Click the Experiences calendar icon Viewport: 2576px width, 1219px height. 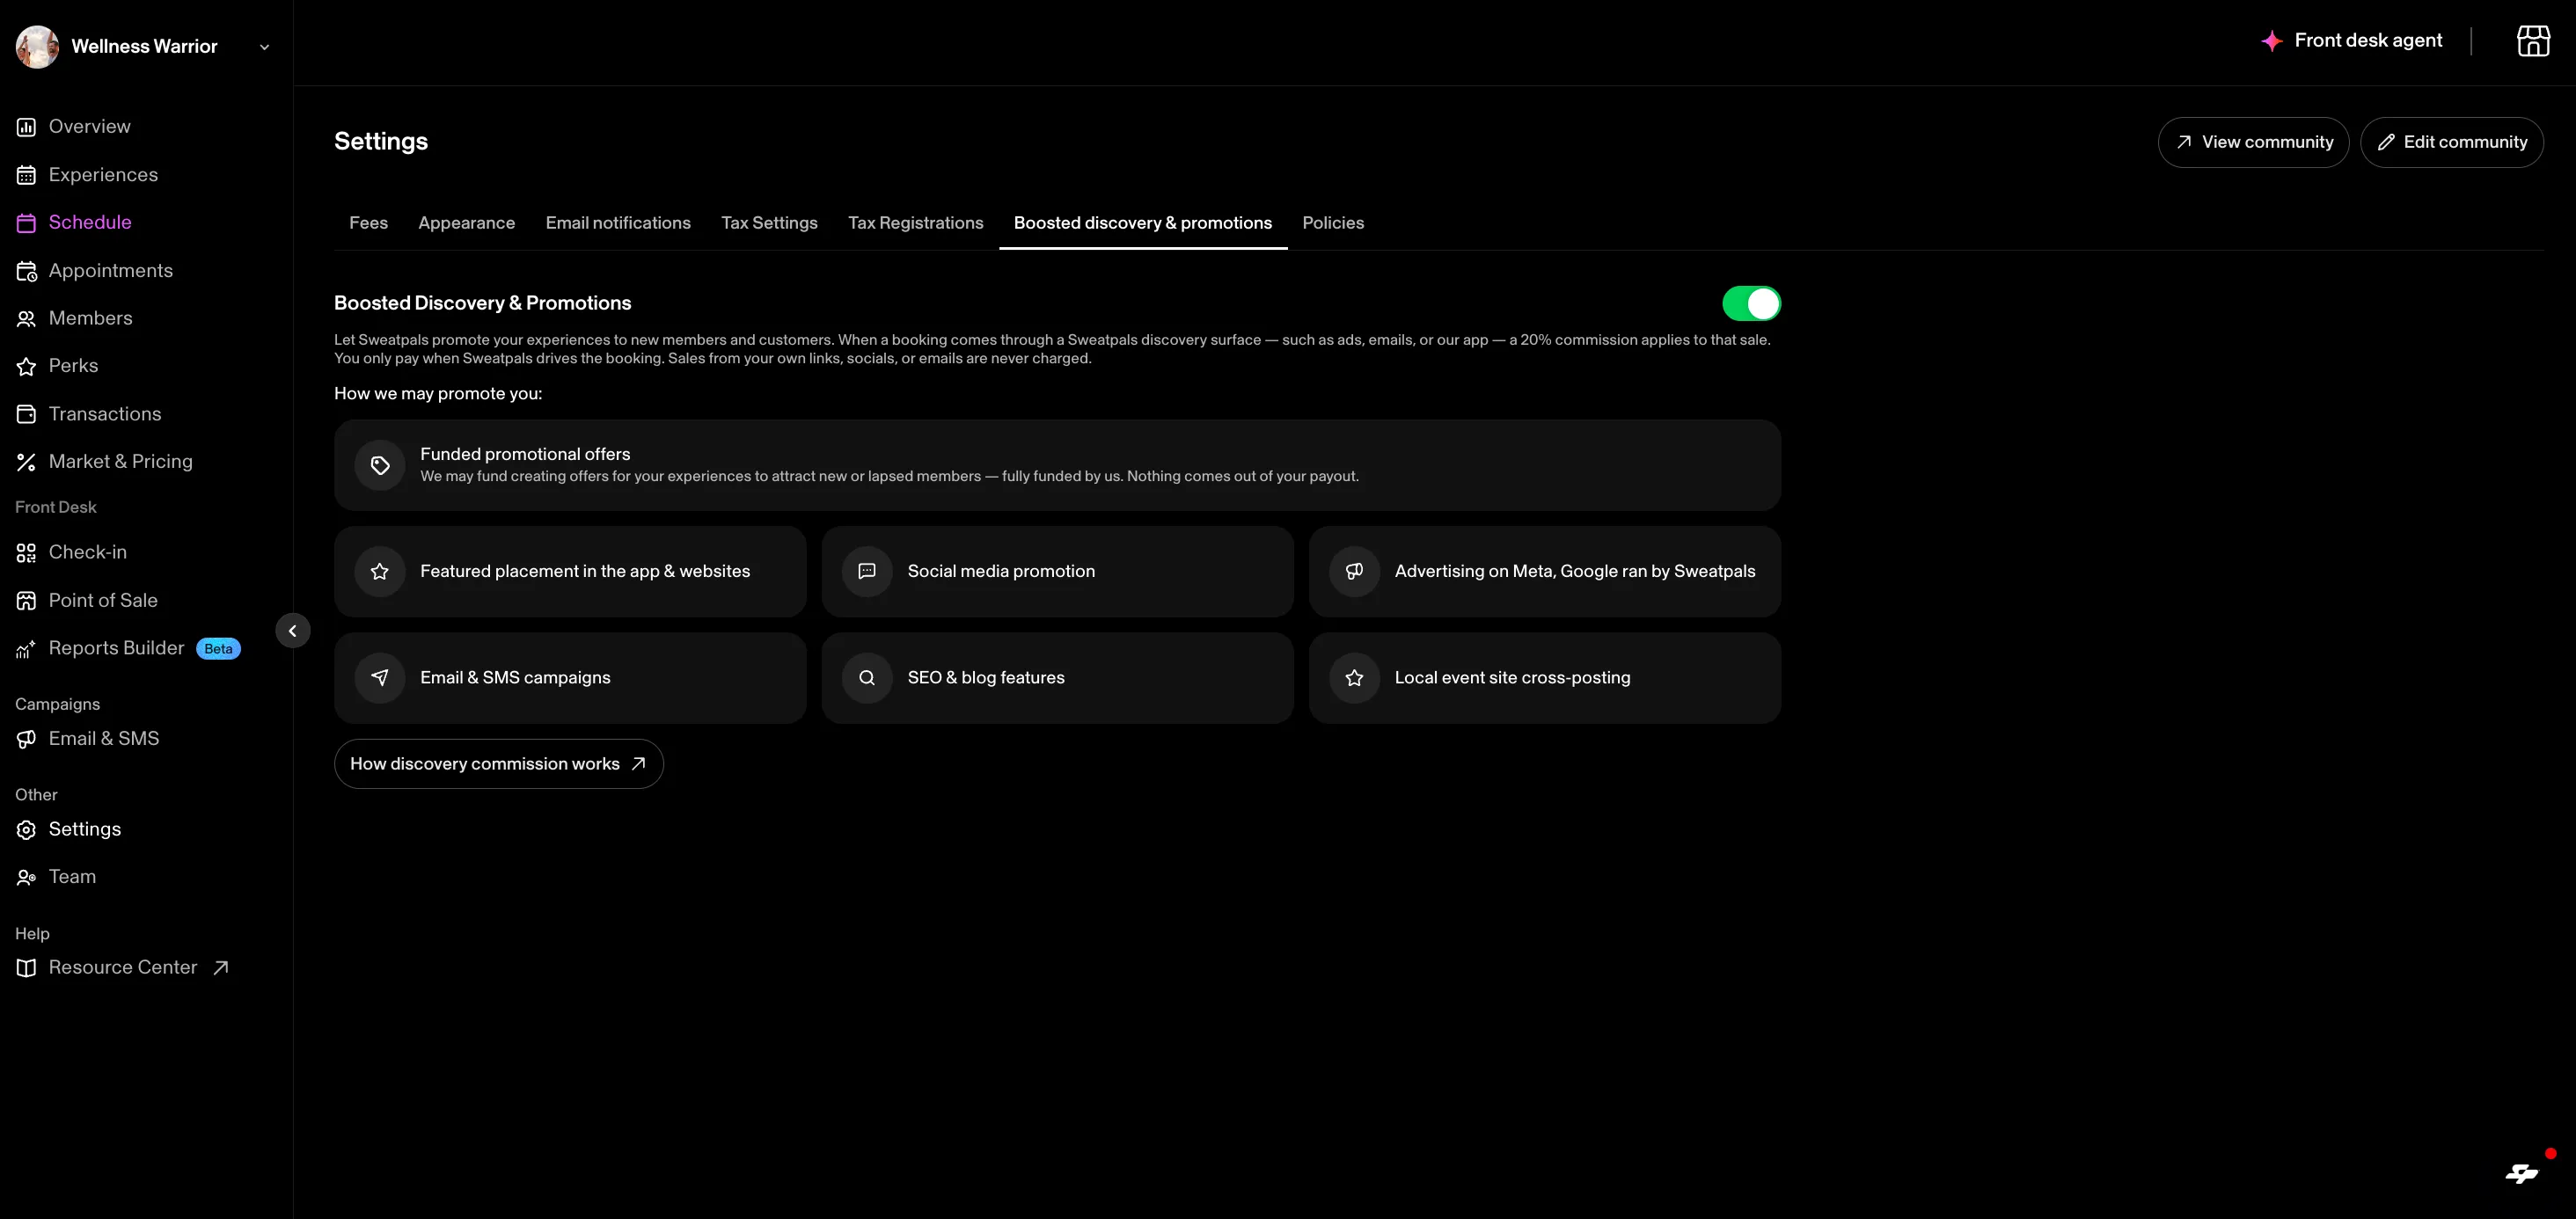pyautogui.click(x=26, y=175)
